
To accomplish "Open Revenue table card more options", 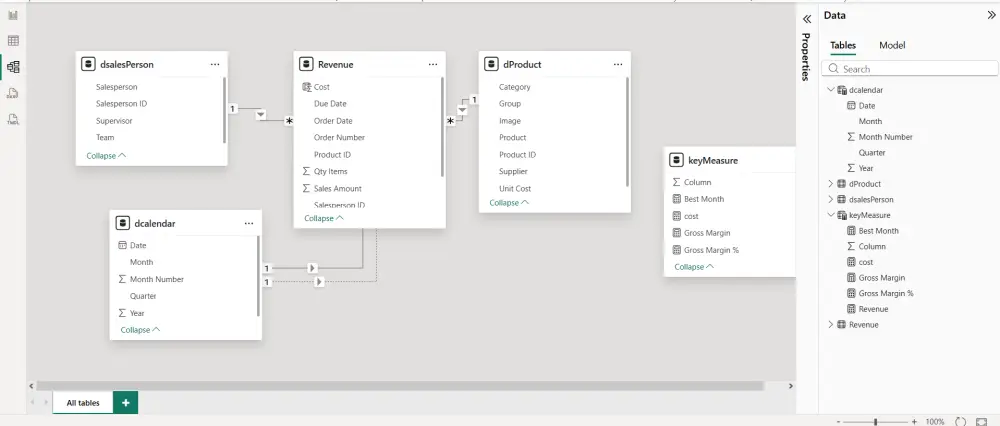I will click(433, 64).
